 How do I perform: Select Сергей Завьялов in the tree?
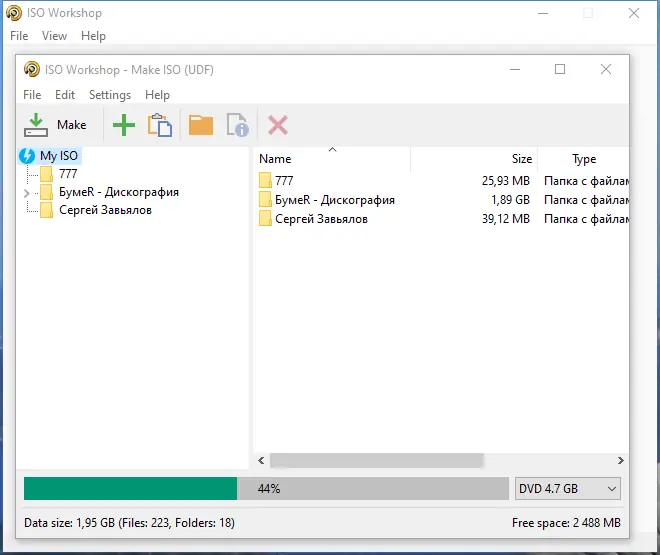[105, 210]
